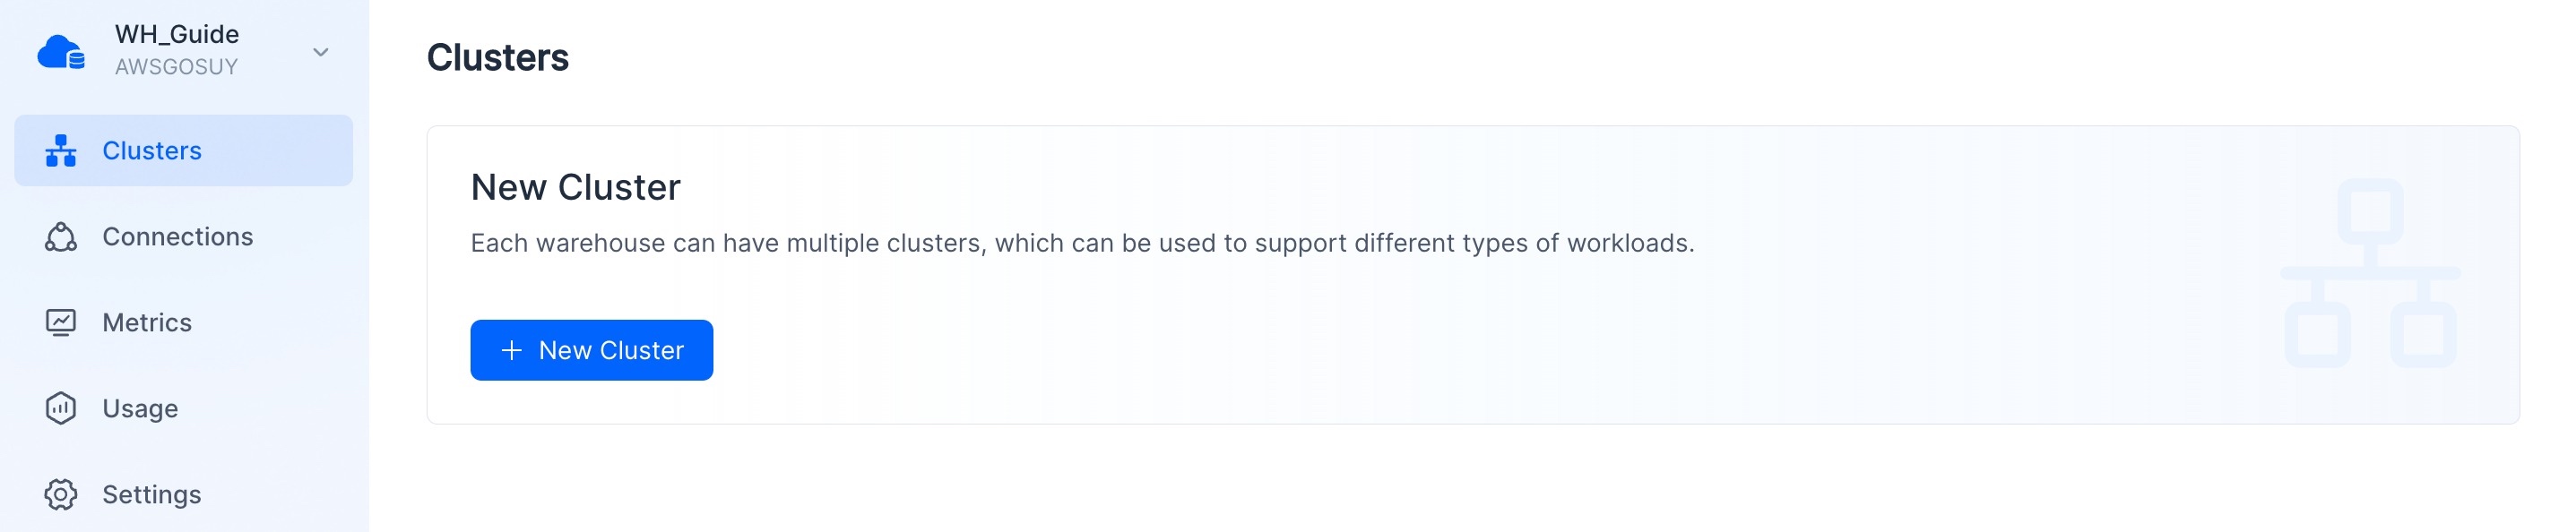
Task: Go to the Clusters menu item
Action: pos(184,151)
